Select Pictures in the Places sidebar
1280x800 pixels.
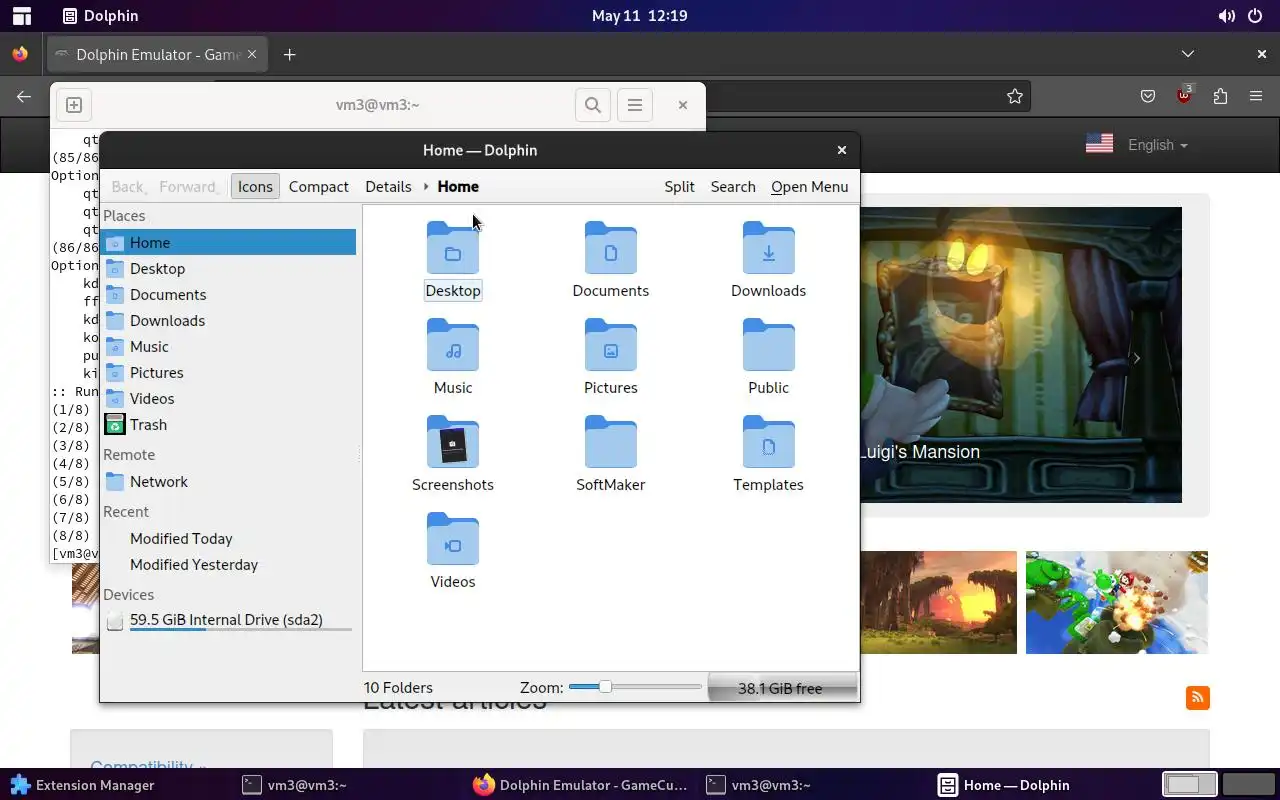pyautogui.click(x=229, y=372)
